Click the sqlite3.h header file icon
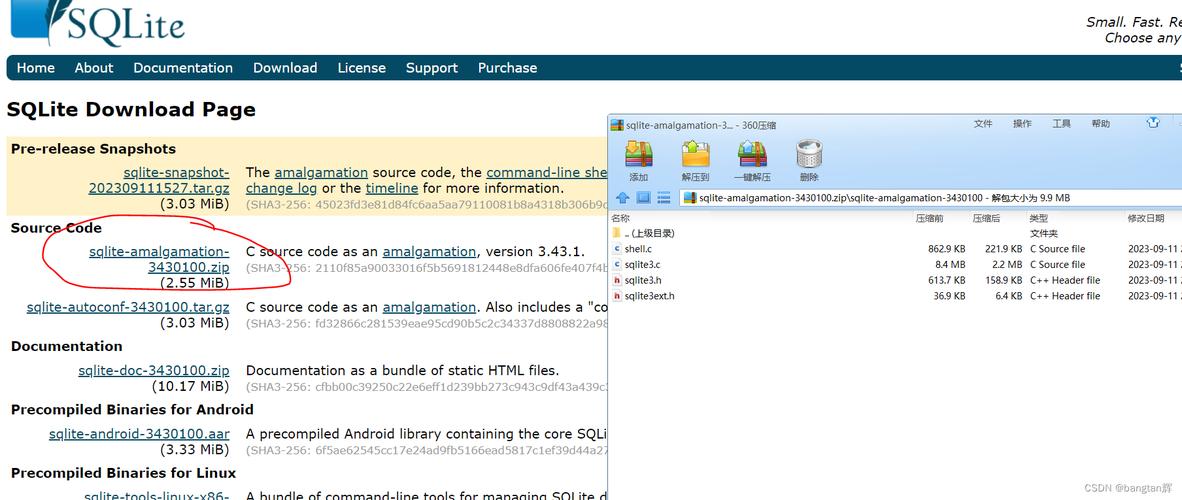1182x500 pixels. 617,281
